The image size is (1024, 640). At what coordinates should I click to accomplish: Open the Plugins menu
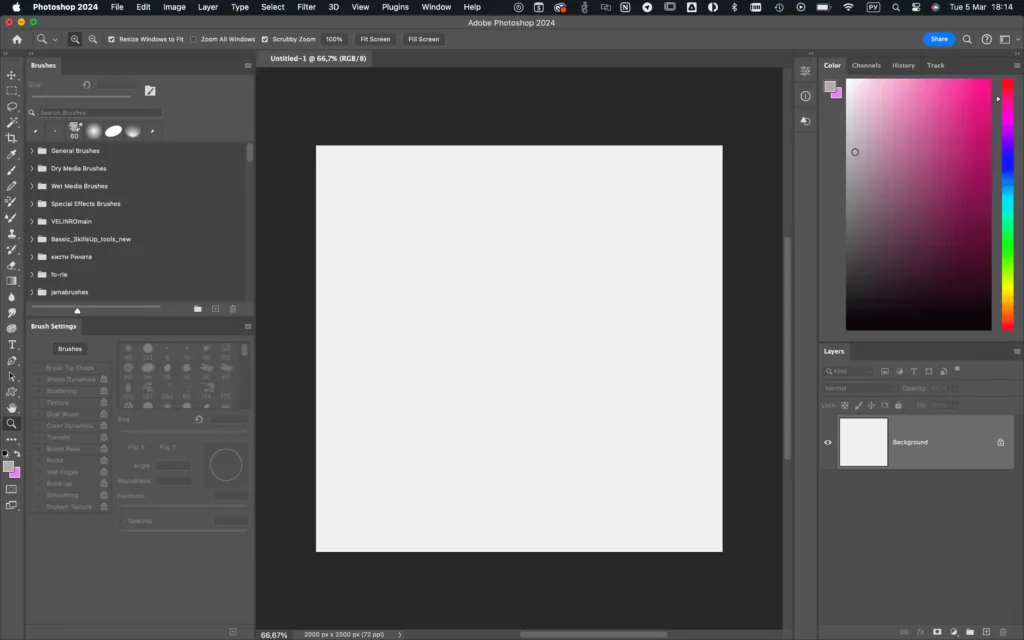coord(395,7)
